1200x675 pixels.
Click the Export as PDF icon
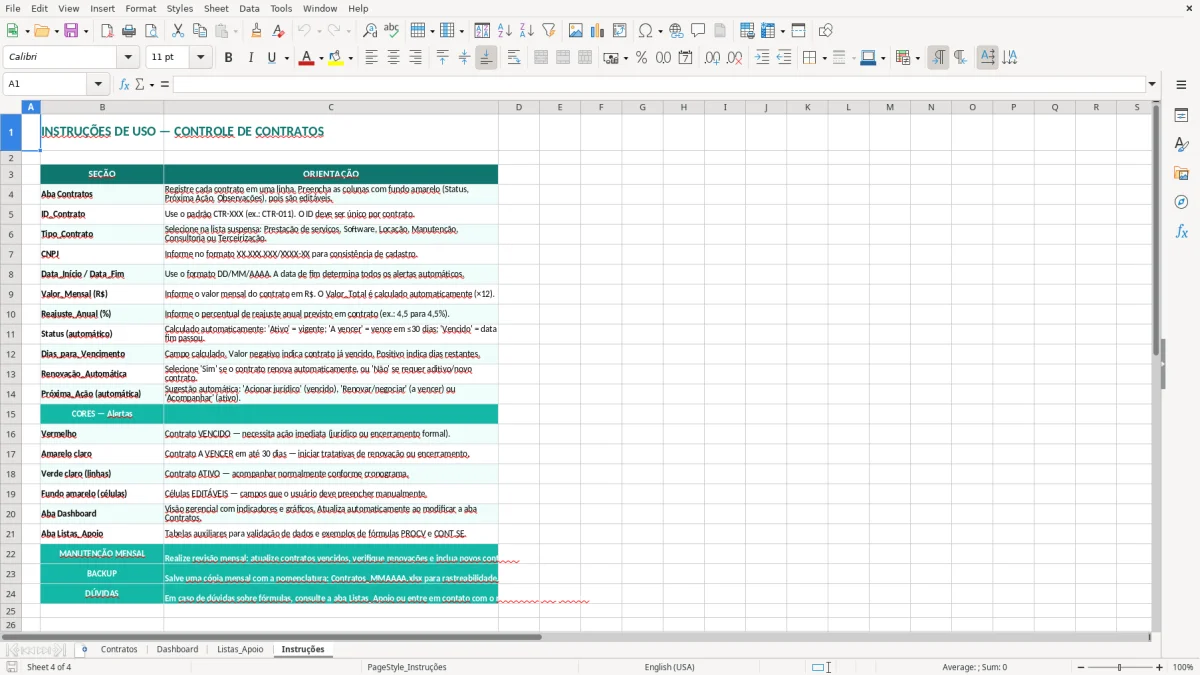[x=106, y=31]
